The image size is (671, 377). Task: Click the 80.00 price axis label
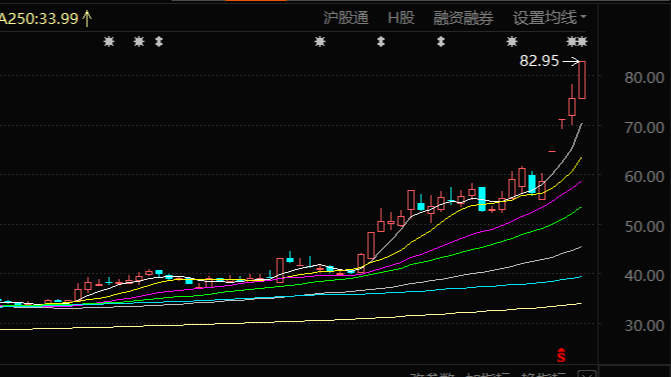tap(644, 77)
